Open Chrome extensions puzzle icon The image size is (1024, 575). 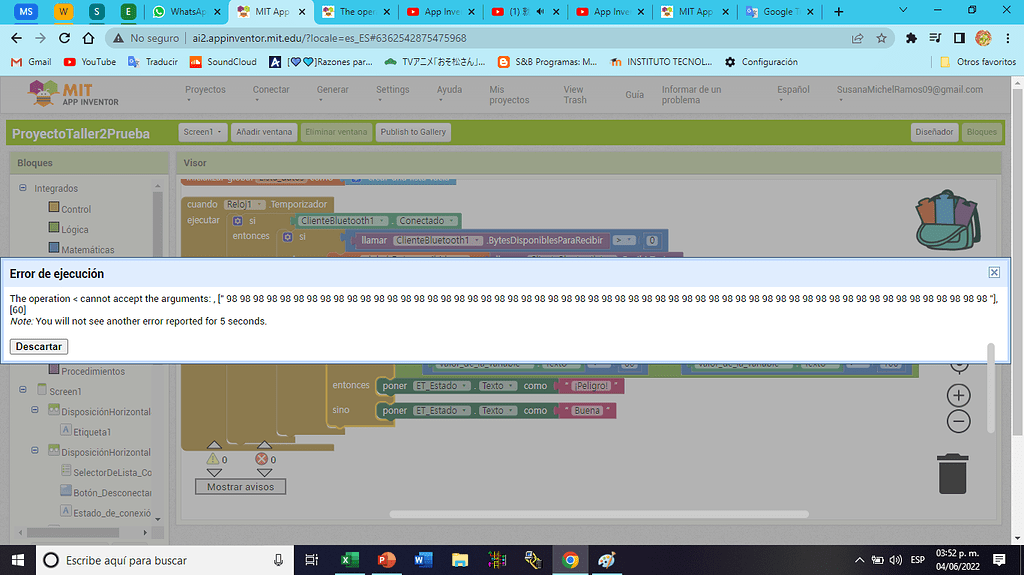(x=911, y=38)
